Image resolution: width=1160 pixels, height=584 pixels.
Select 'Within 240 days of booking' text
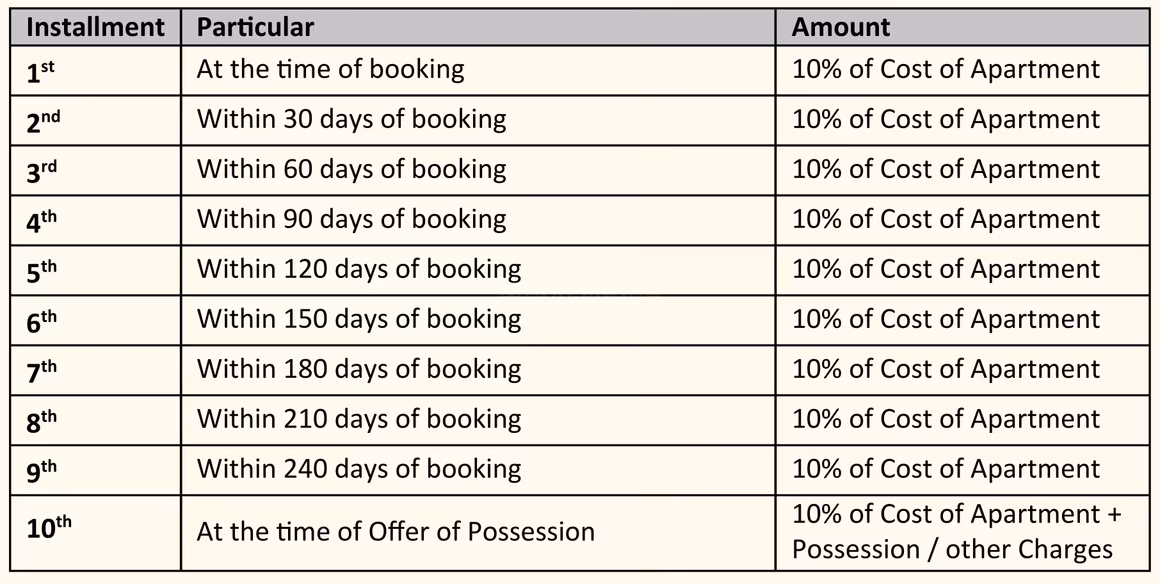pos(359,469)
